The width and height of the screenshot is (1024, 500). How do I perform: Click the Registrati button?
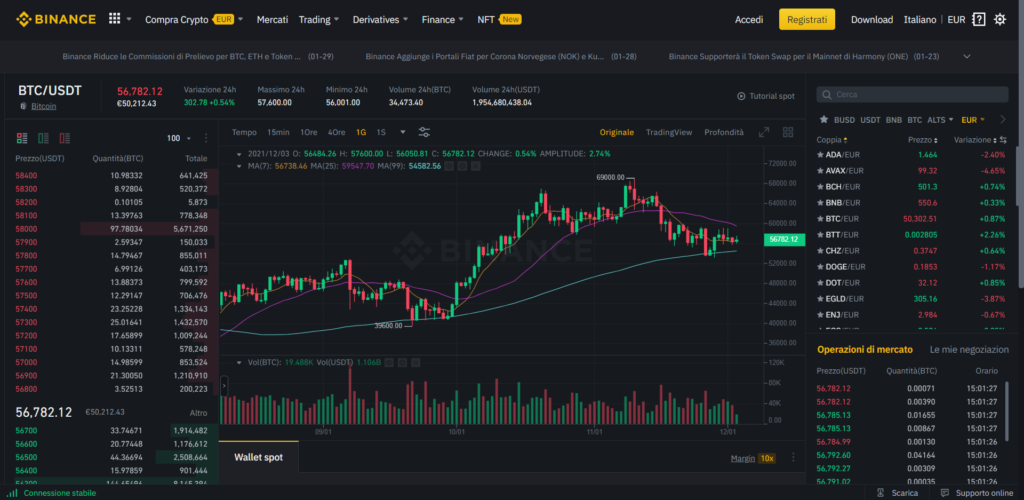pyautogui.click(x=807, y=20)
